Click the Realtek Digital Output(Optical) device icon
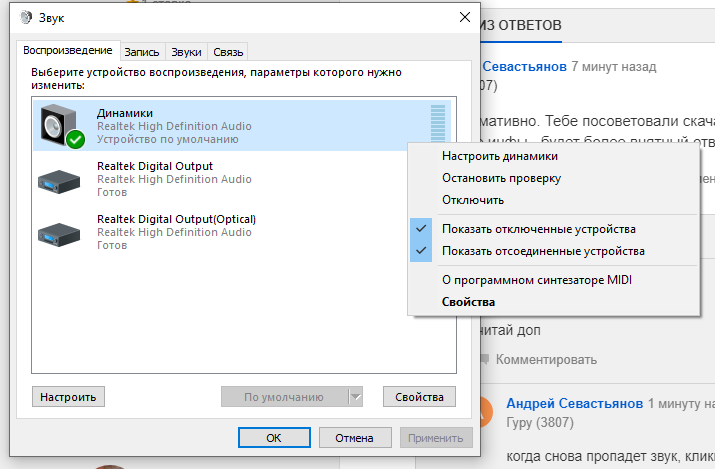Viewport: 715px width, 469px height. tap(59, 234)
